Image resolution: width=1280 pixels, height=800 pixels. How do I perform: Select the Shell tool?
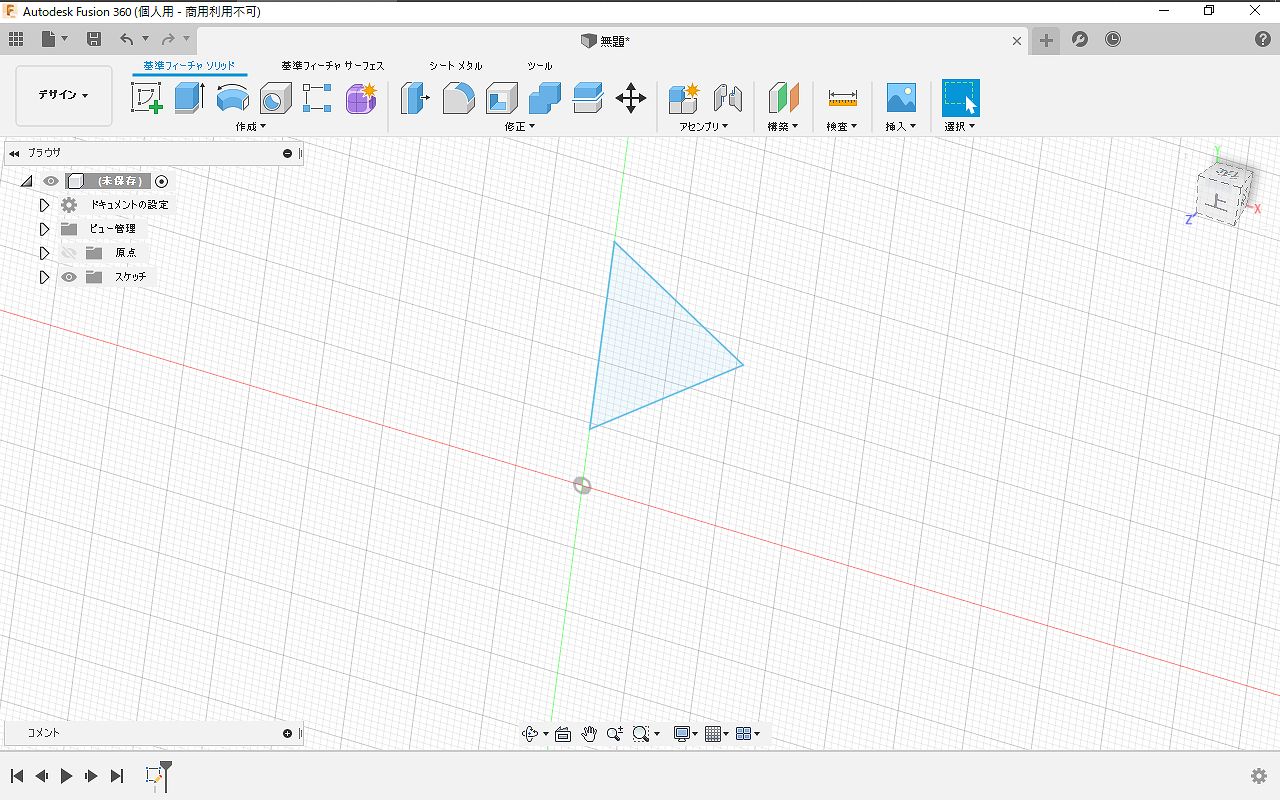click(501, 98)
